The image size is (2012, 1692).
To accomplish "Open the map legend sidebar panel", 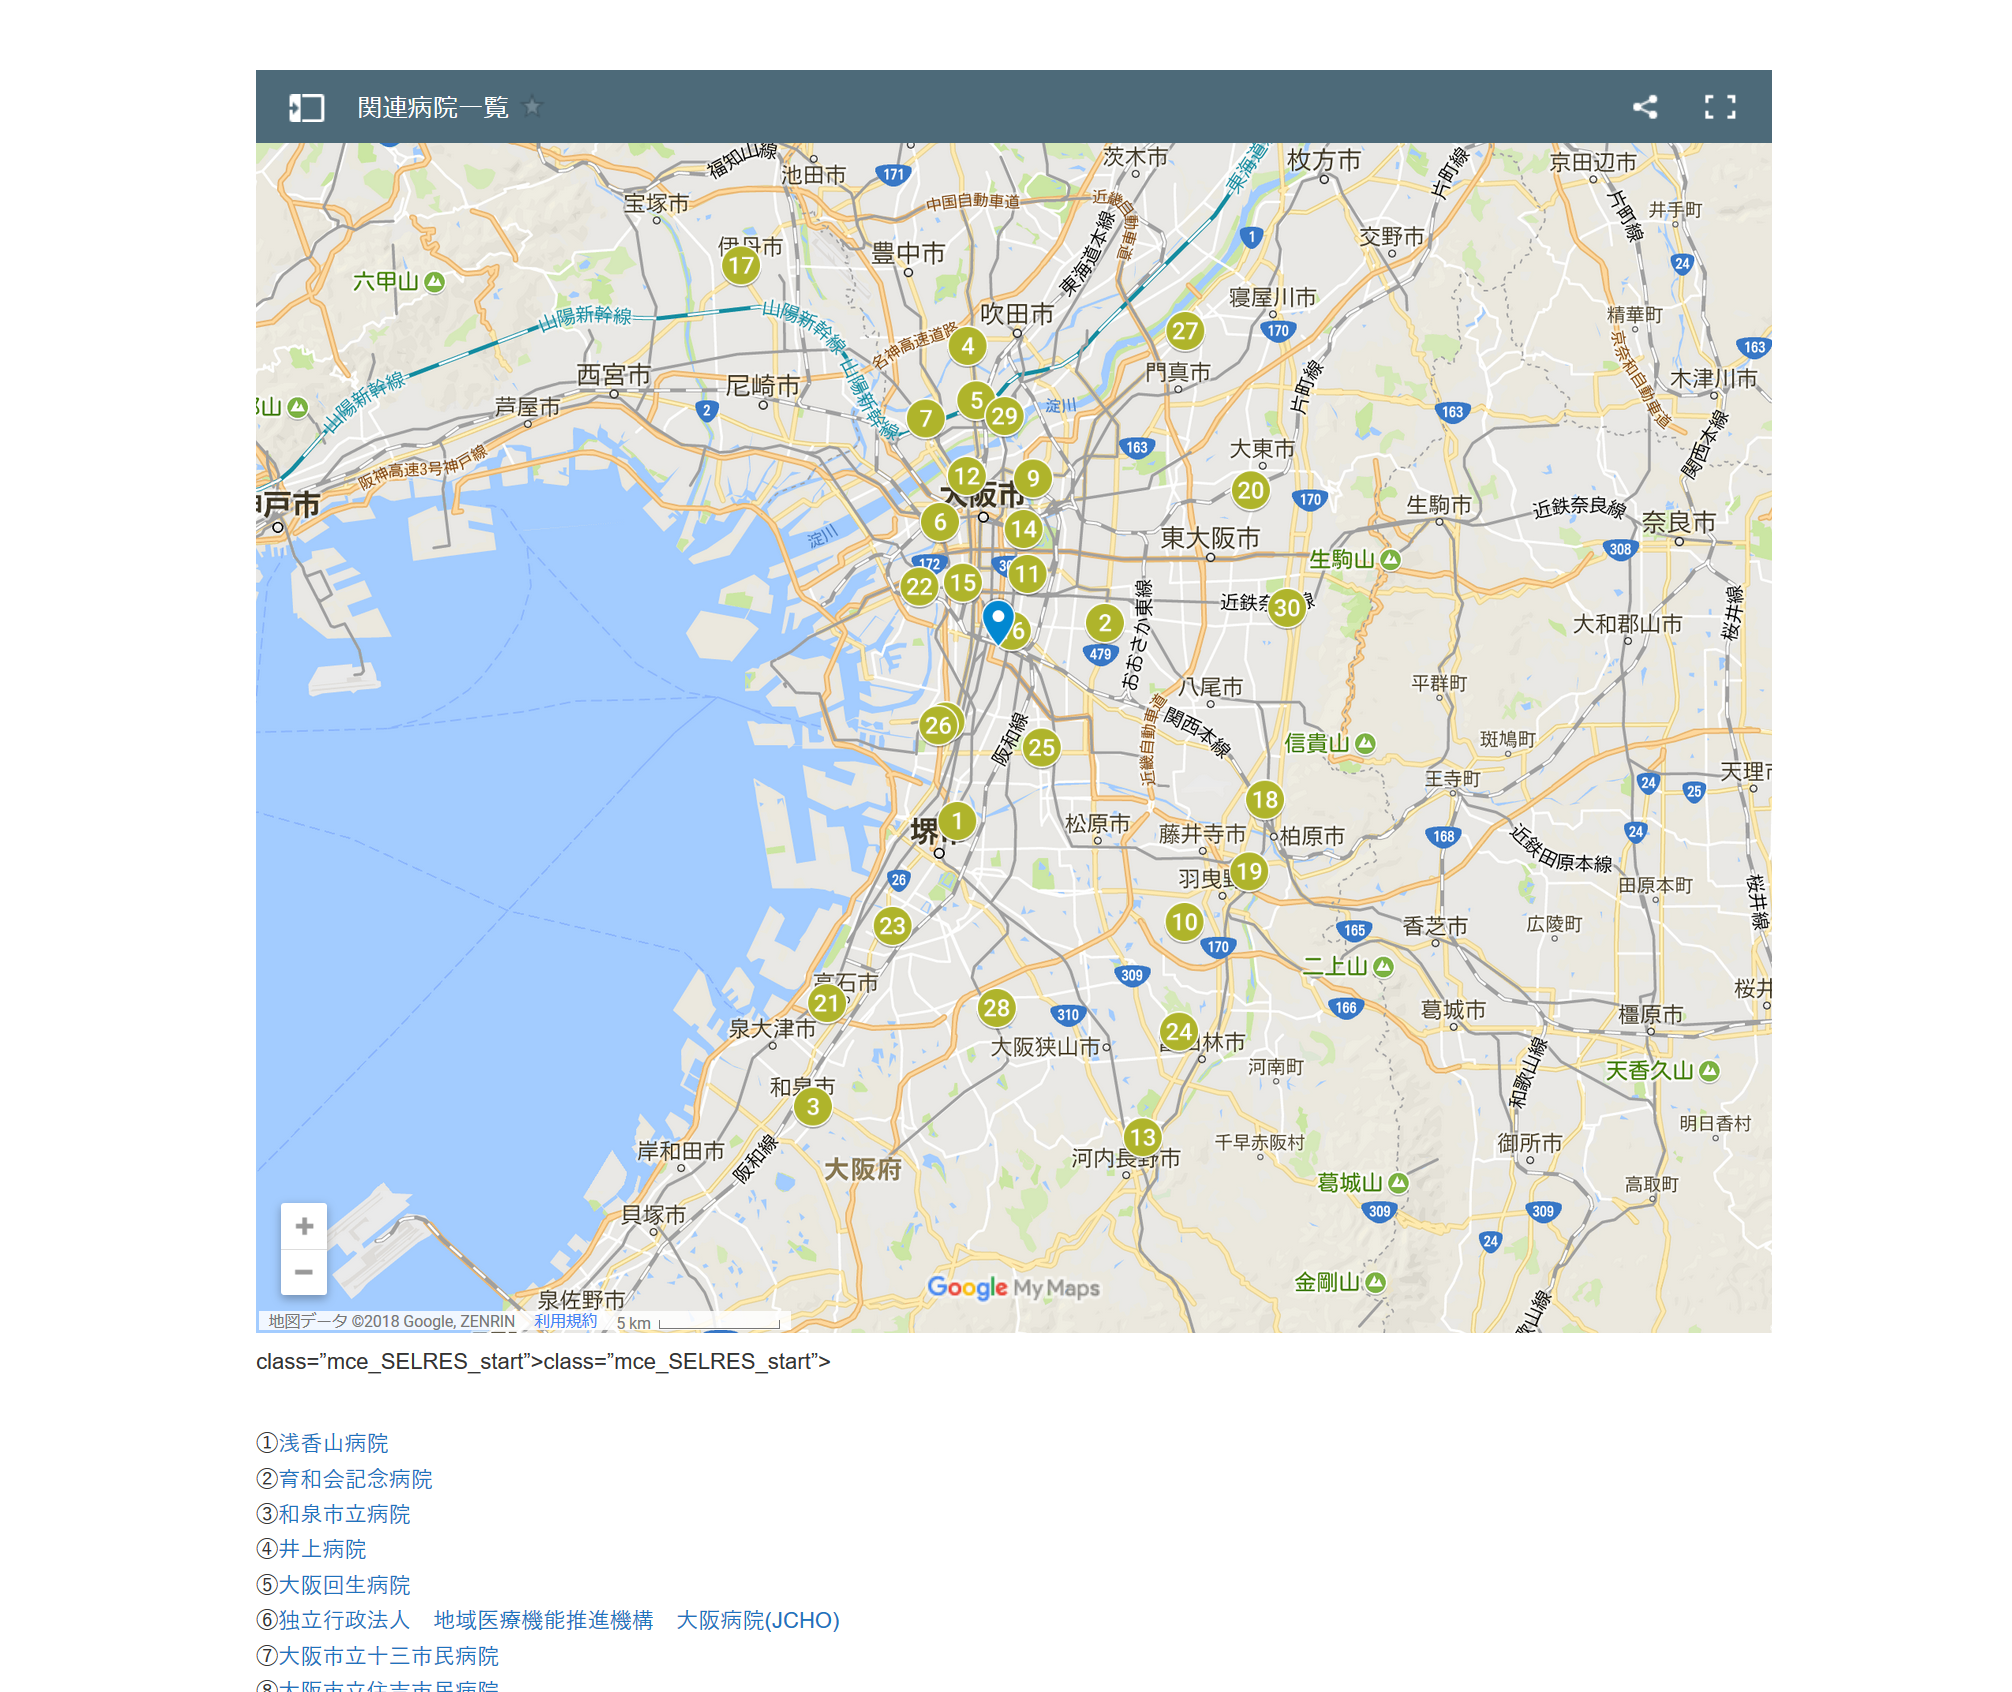I will coord(306,107).
